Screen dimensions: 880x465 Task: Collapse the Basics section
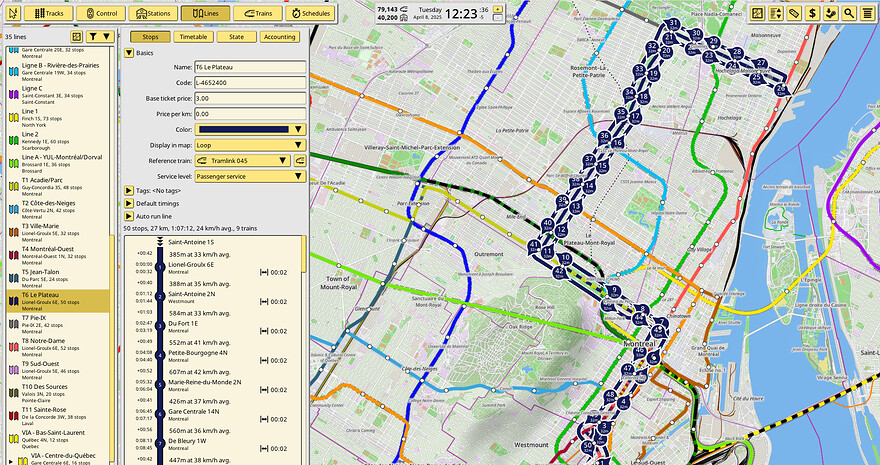129,53
